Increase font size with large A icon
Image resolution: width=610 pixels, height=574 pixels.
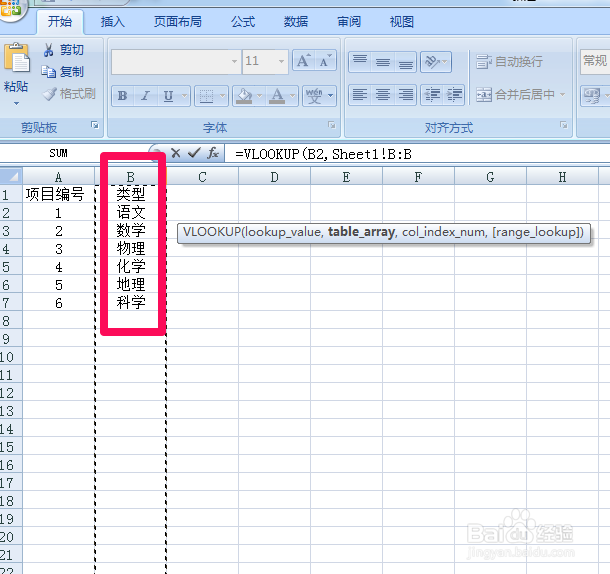[x=303, y=61]
